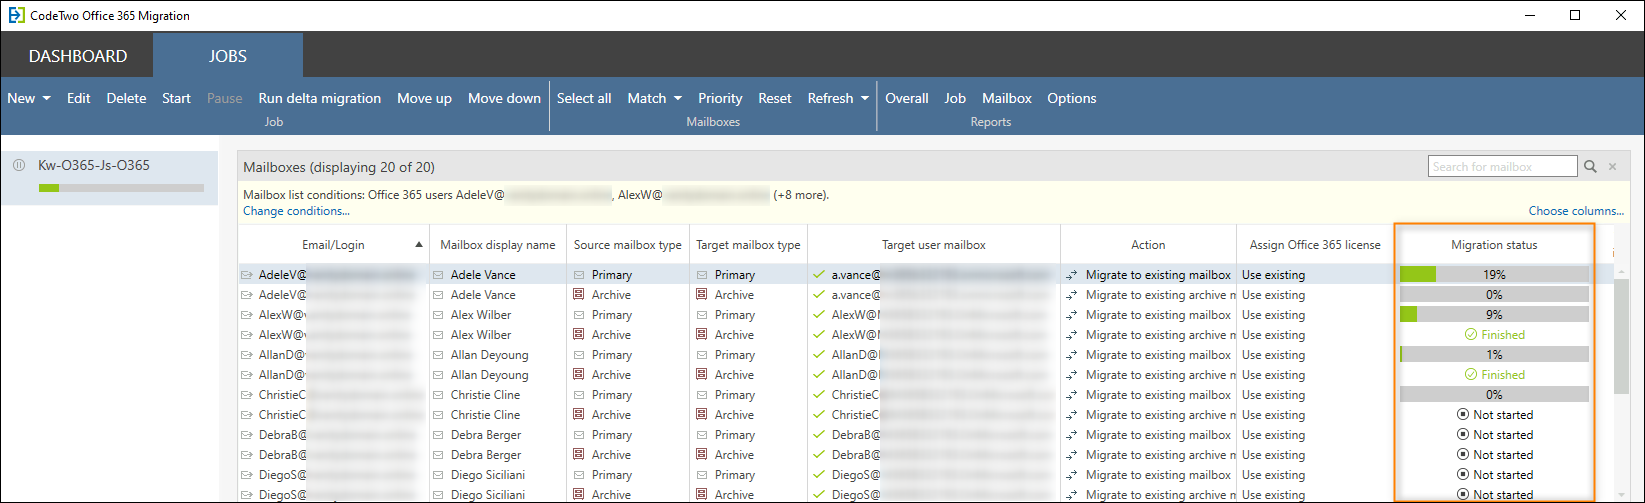Click the Action column header

tap(1148, 245)
